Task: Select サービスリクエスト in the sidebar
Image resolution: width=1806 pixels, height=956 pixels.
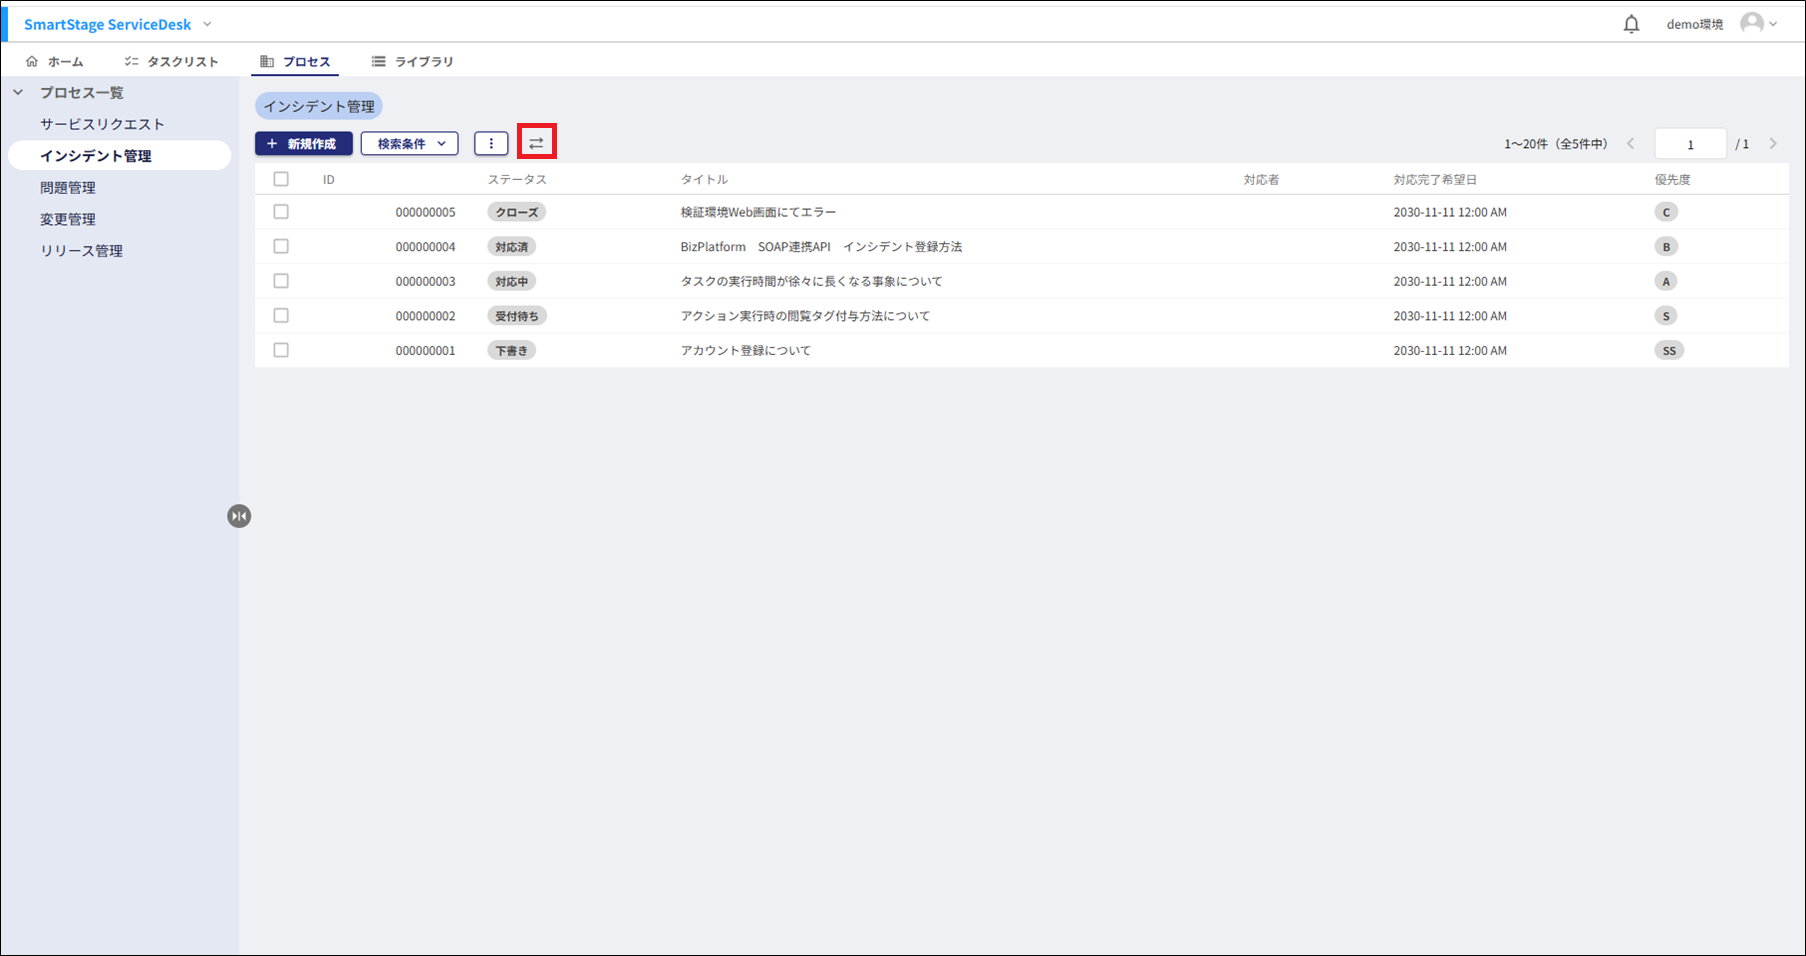Action: click(102, 124)
